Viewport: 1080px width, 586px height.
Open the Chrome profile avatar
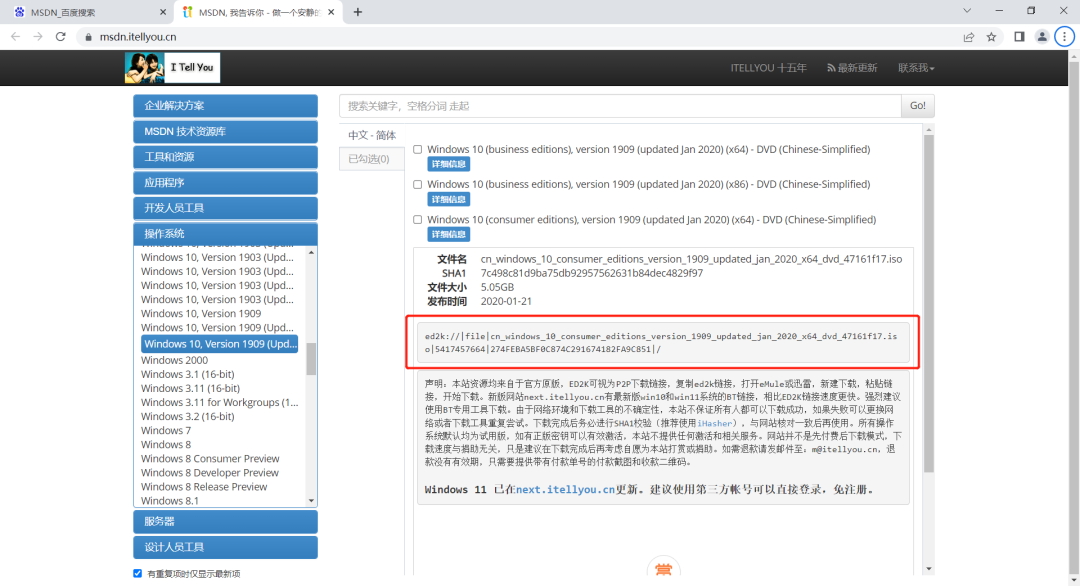click(1042, 37)
